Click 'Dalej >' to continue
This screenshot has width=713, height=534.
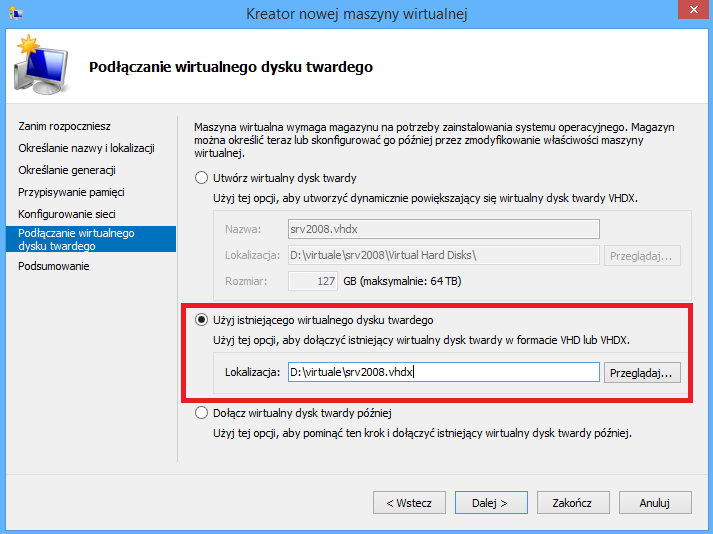(x=491, y=503)
